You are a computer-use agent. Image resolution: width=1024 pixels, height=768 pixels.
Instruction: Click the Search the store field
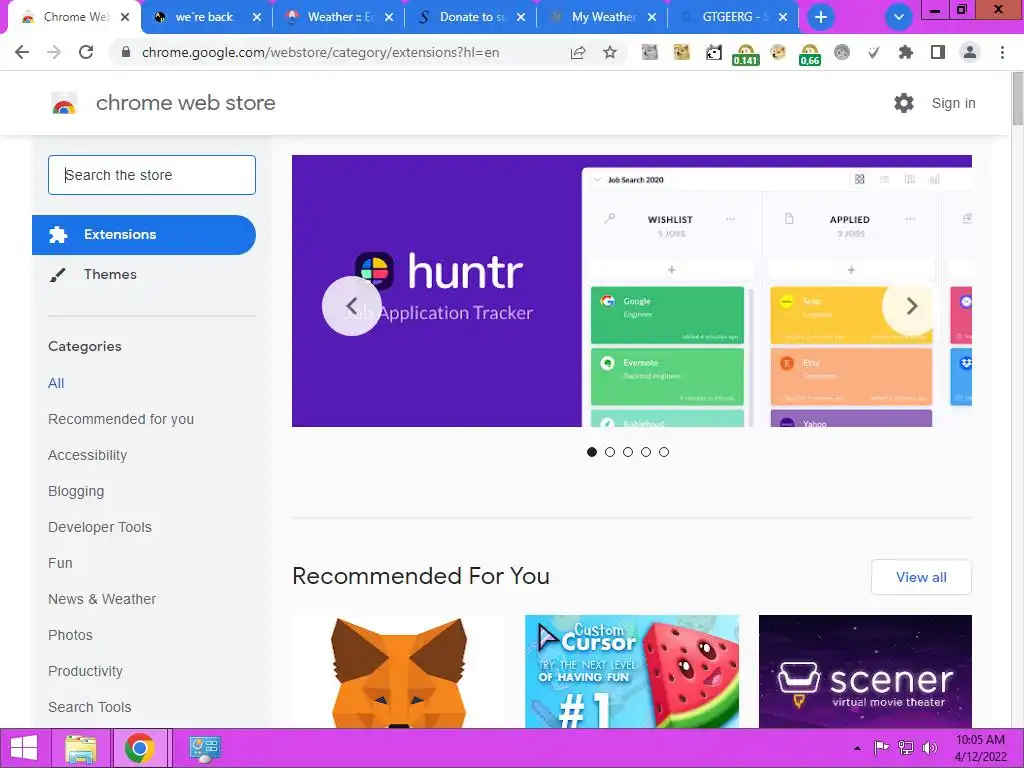coord(152,175)
